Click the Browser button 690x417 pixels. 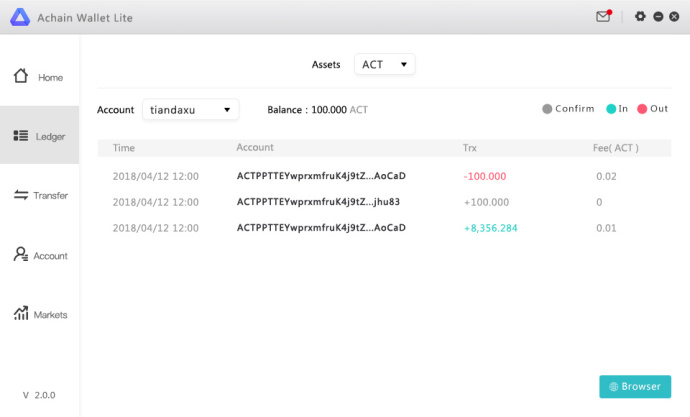635,387
